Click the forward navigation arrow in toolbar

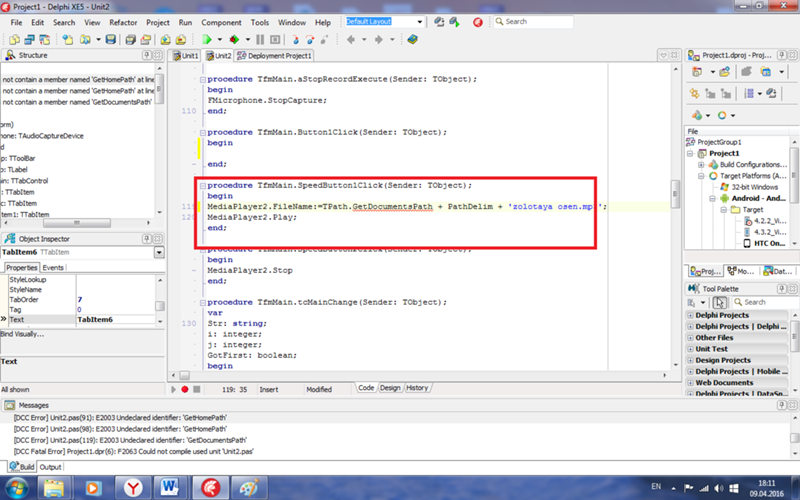coord(379,39)
